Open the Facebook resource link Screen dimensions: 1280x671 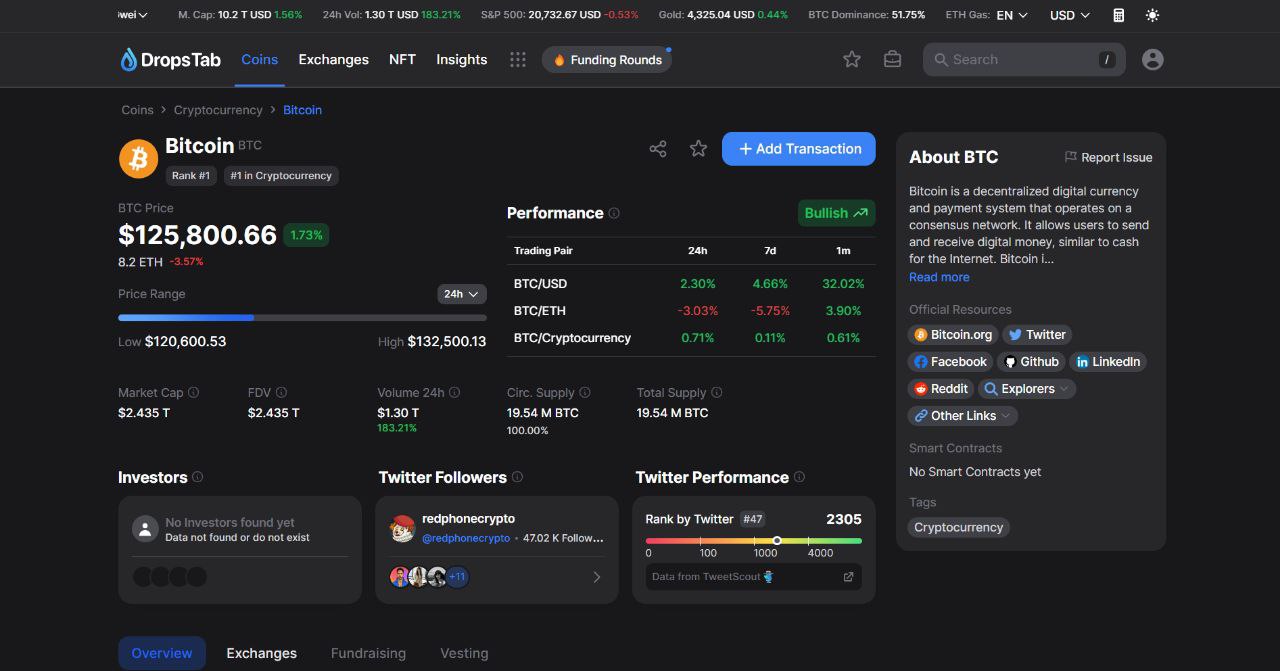click(x=950, y=362)
